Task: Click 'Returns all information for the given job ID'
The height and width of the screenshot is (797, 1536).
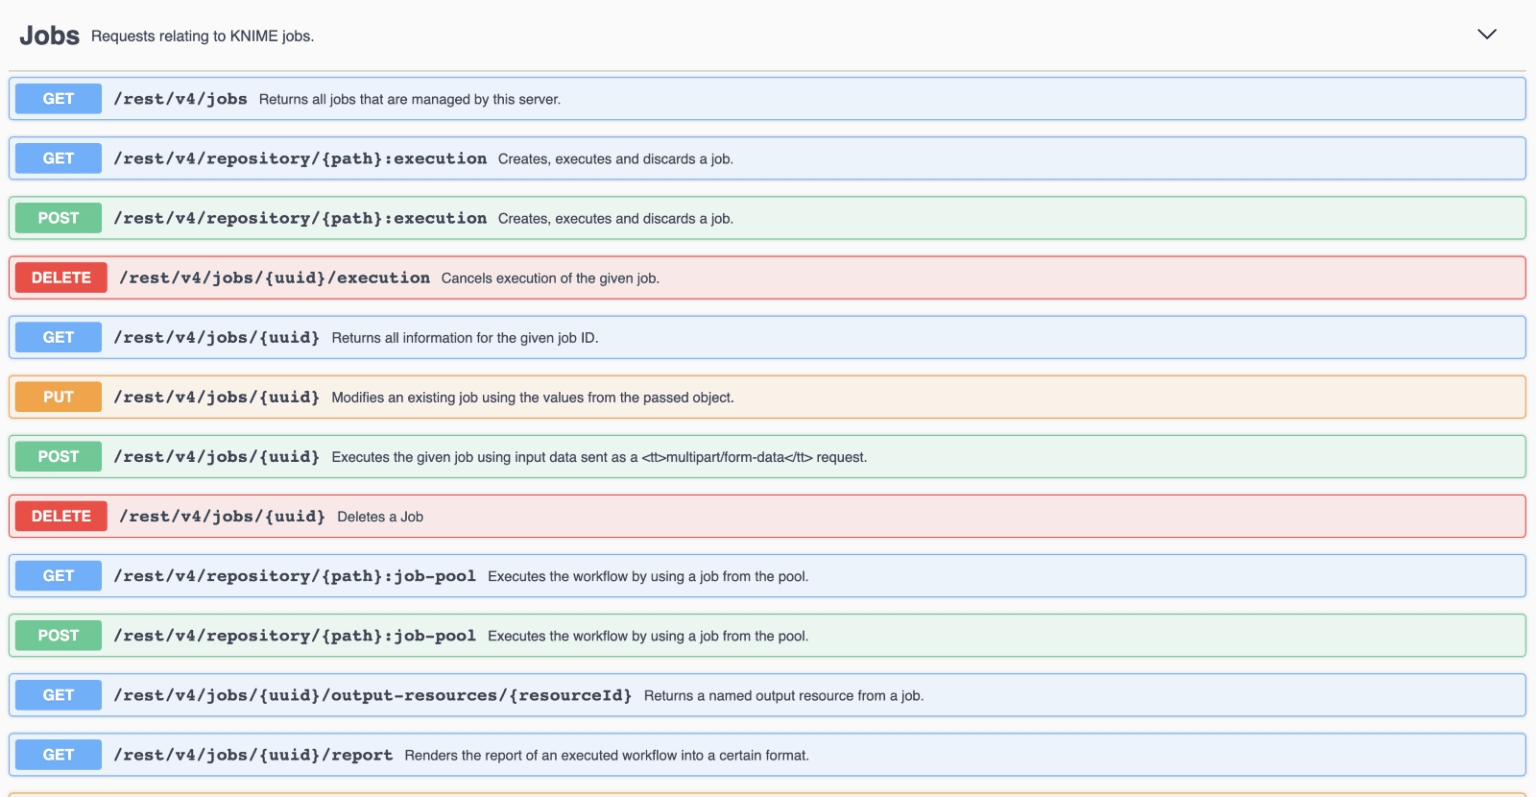Action: click(465, 338)
